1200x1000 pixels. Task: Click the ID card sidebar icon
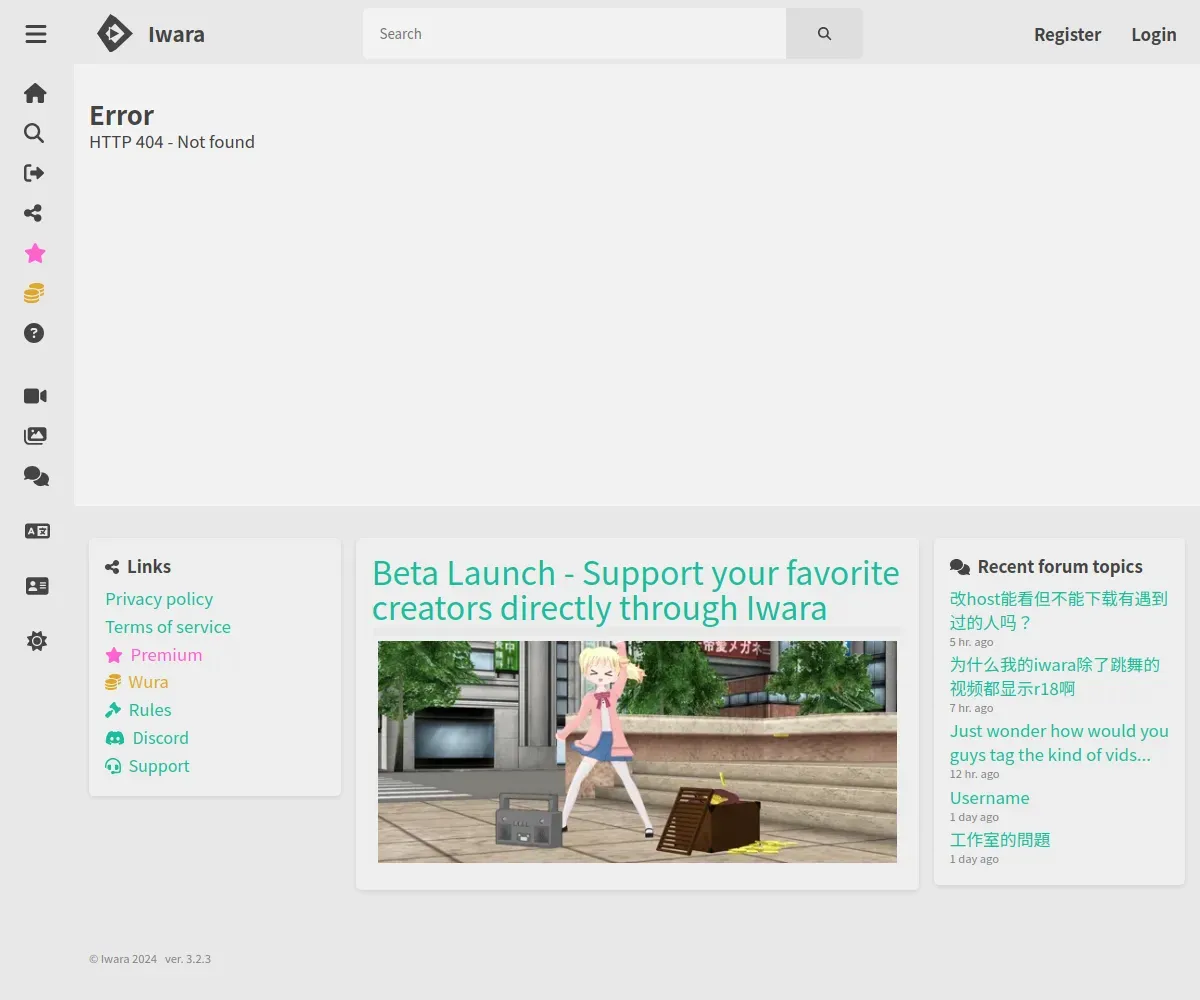tap(37, 586)
